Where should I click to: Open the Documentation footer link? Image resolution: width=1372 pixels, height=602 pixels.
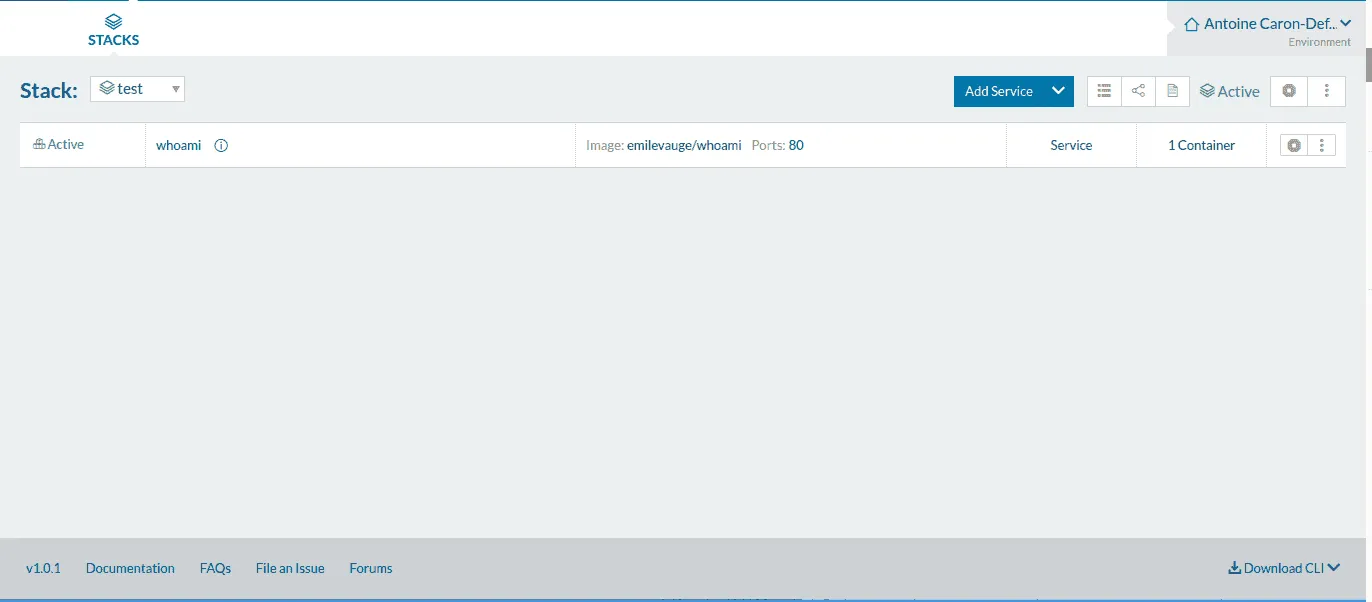click(130, 568)
